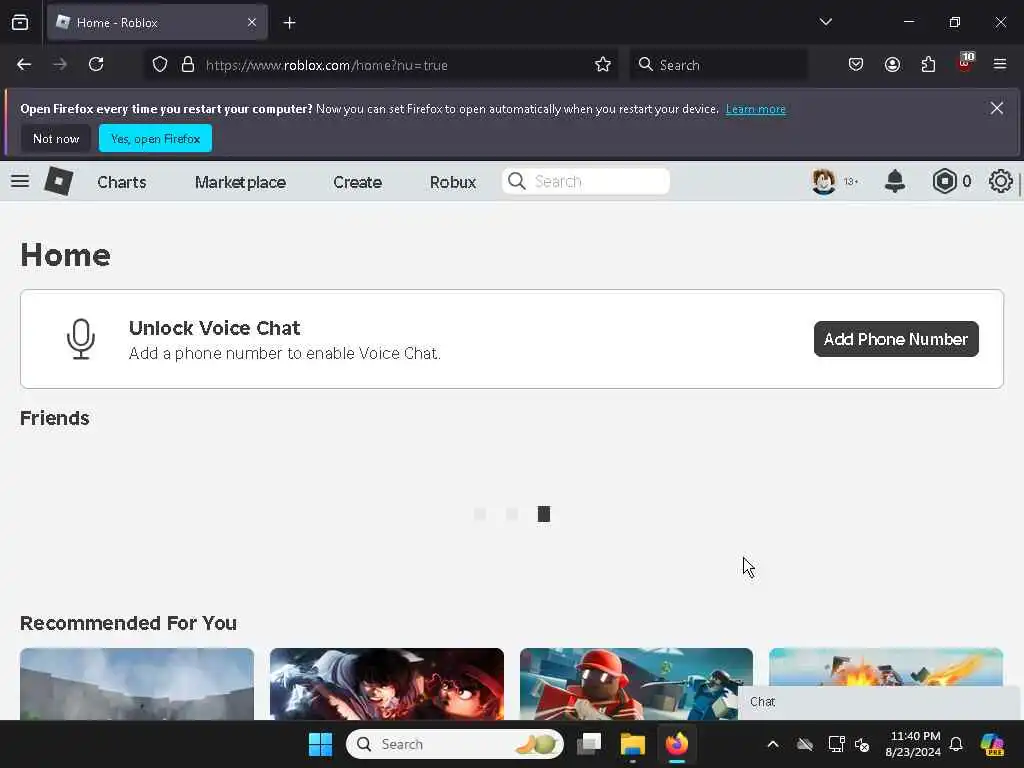Open the Roblox settings gear
Image resolution: width=1024 pixels, height=768 pixels.
tap(1000, 181)
